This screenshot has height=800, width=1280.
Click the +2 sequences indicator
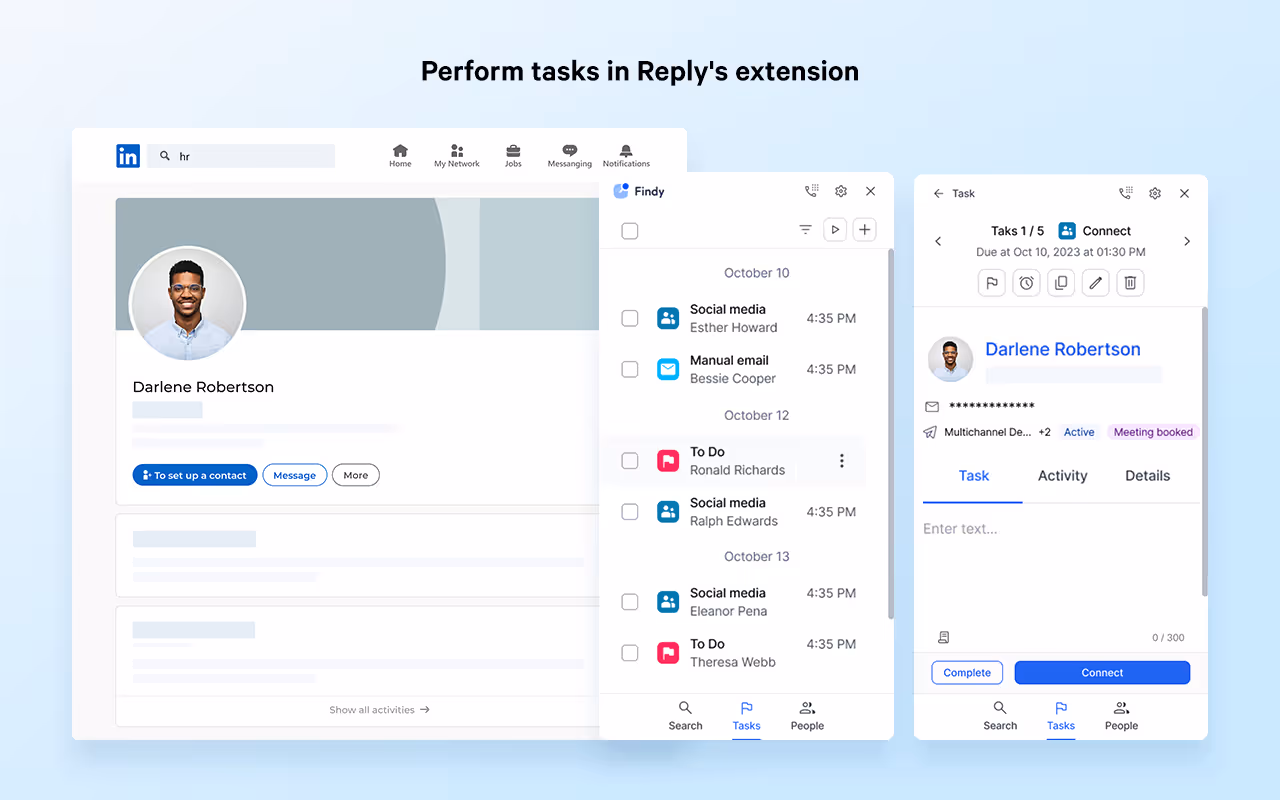[1044, 432]
